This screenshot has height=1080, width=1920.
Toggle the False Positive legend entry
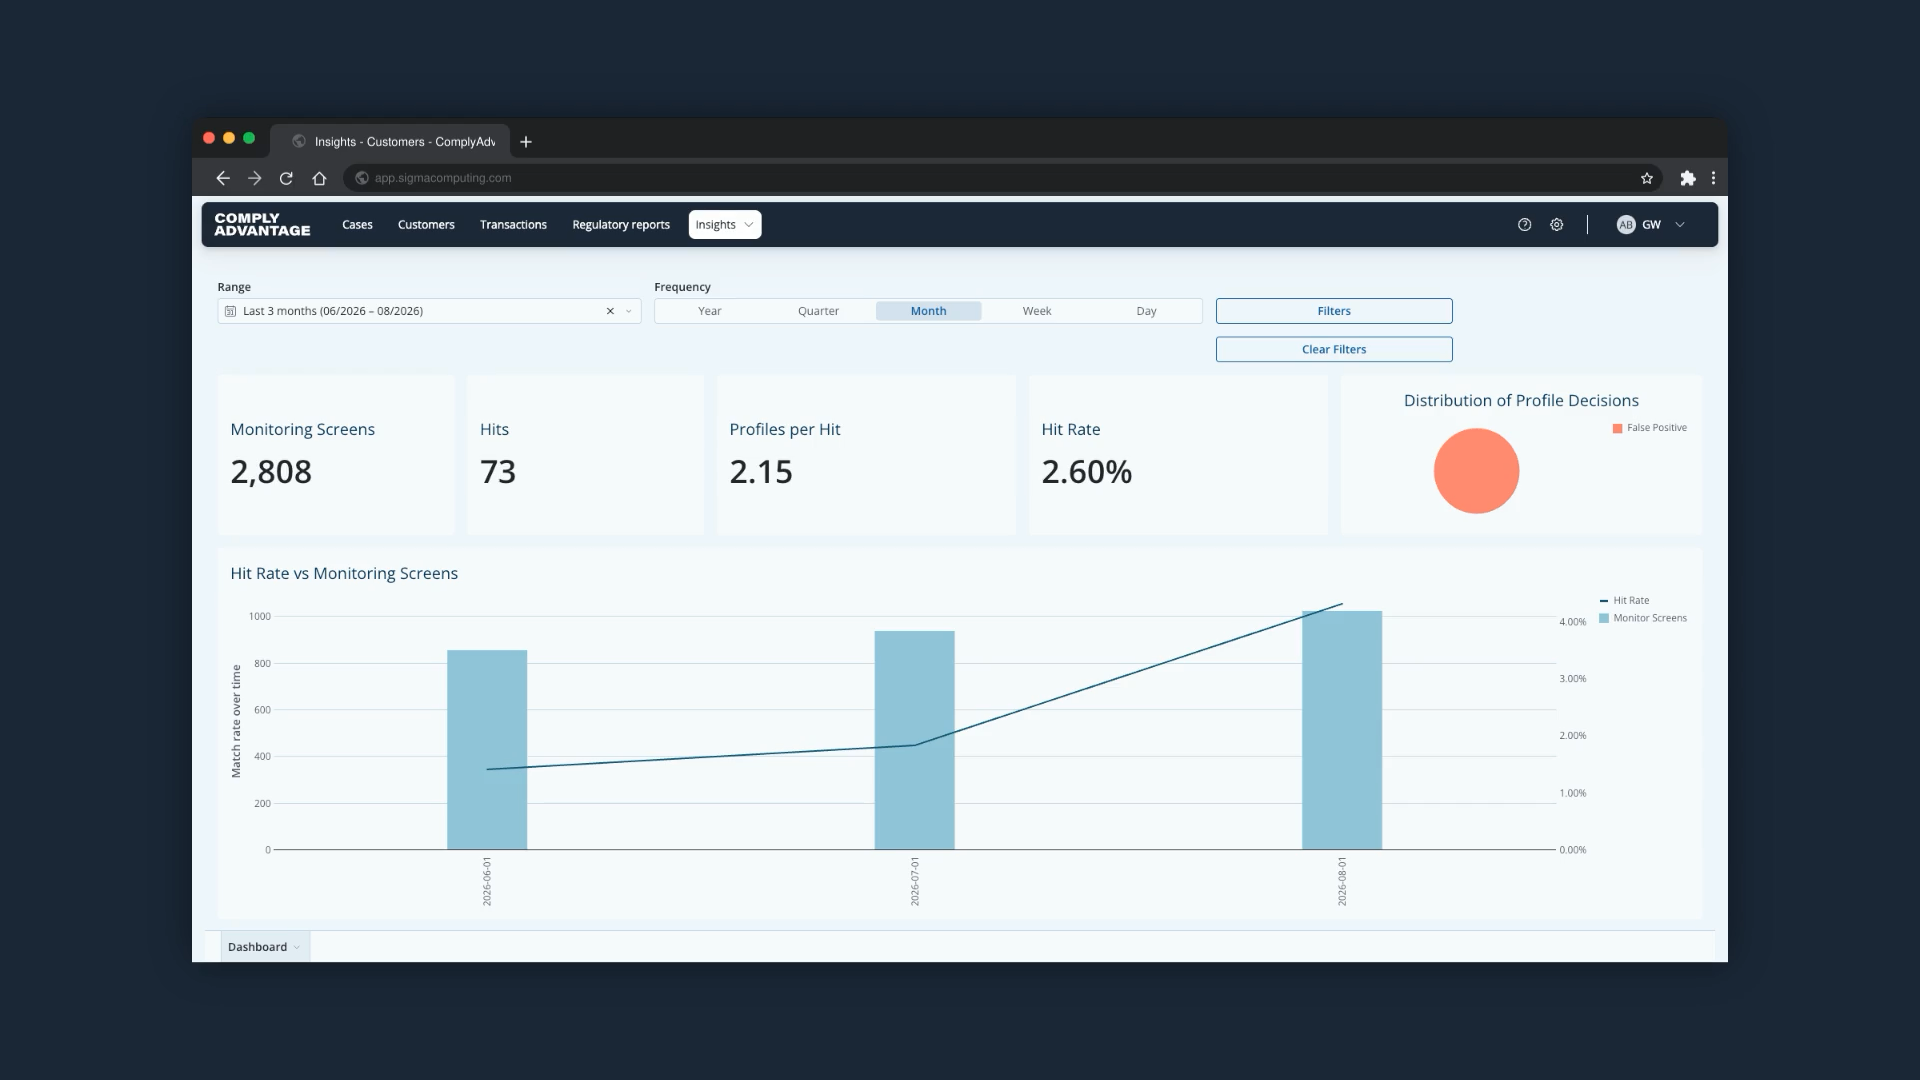pos(1649,428)
